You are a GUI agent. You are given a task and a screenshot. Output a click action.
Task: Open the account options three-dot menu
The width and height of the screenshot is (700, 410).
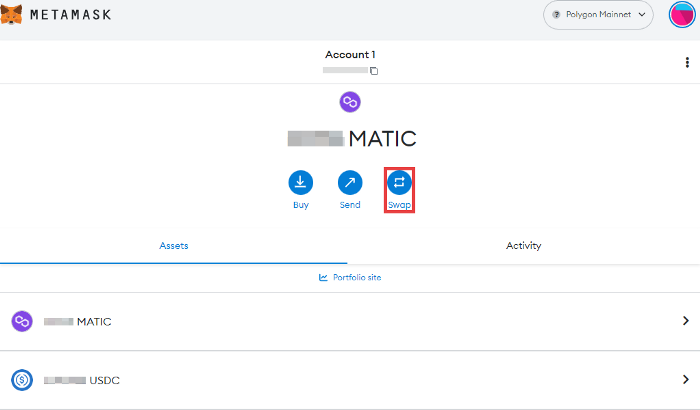click(x=687, y=63)
